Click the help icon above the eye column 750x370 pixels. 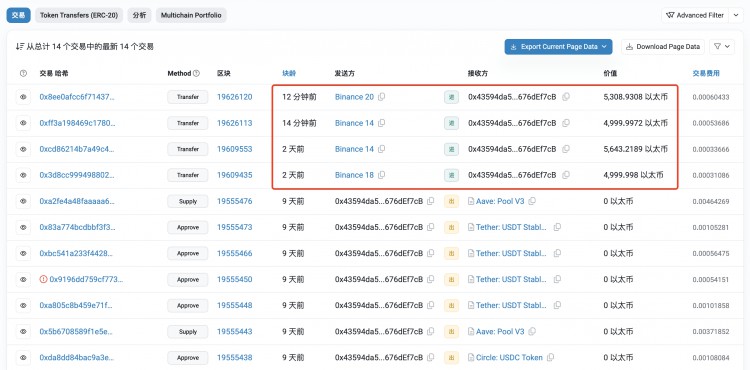[23, 73]
